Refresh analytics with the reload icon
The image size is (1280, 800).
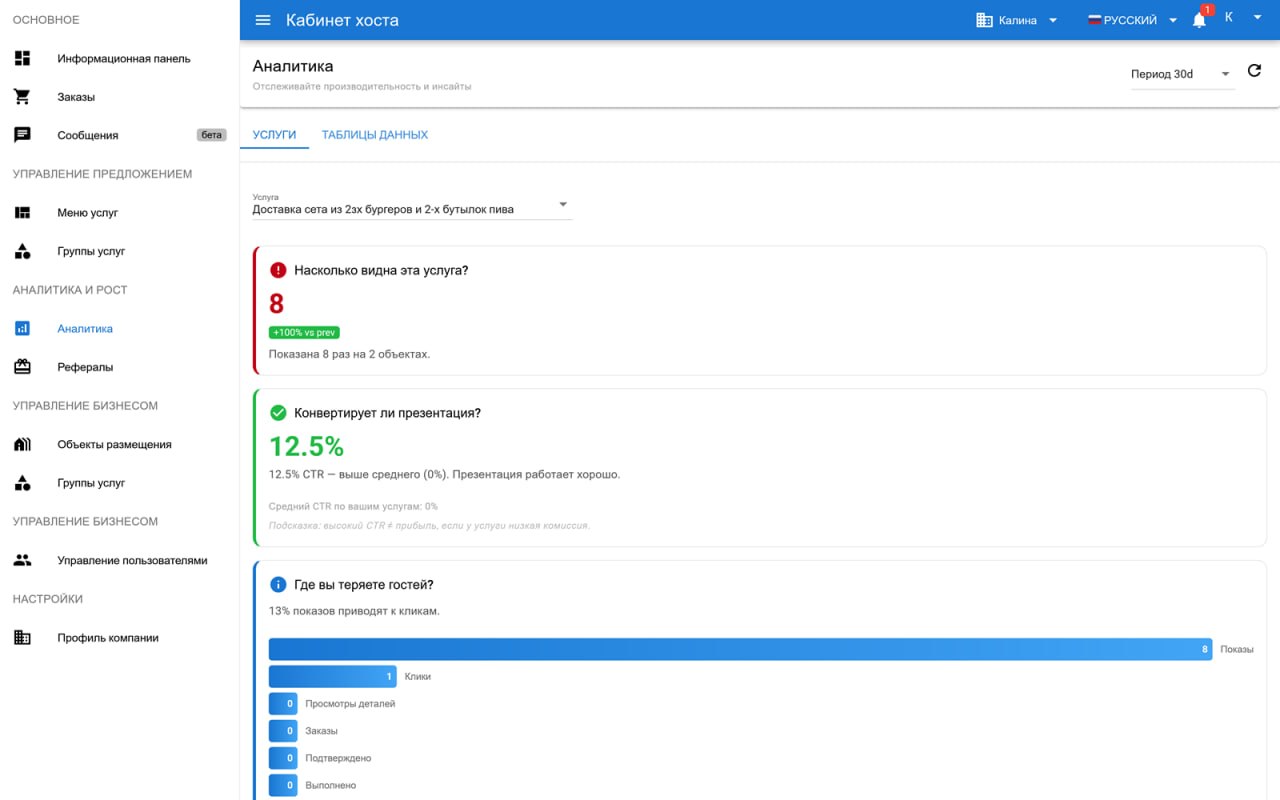tap(1254, 71)
